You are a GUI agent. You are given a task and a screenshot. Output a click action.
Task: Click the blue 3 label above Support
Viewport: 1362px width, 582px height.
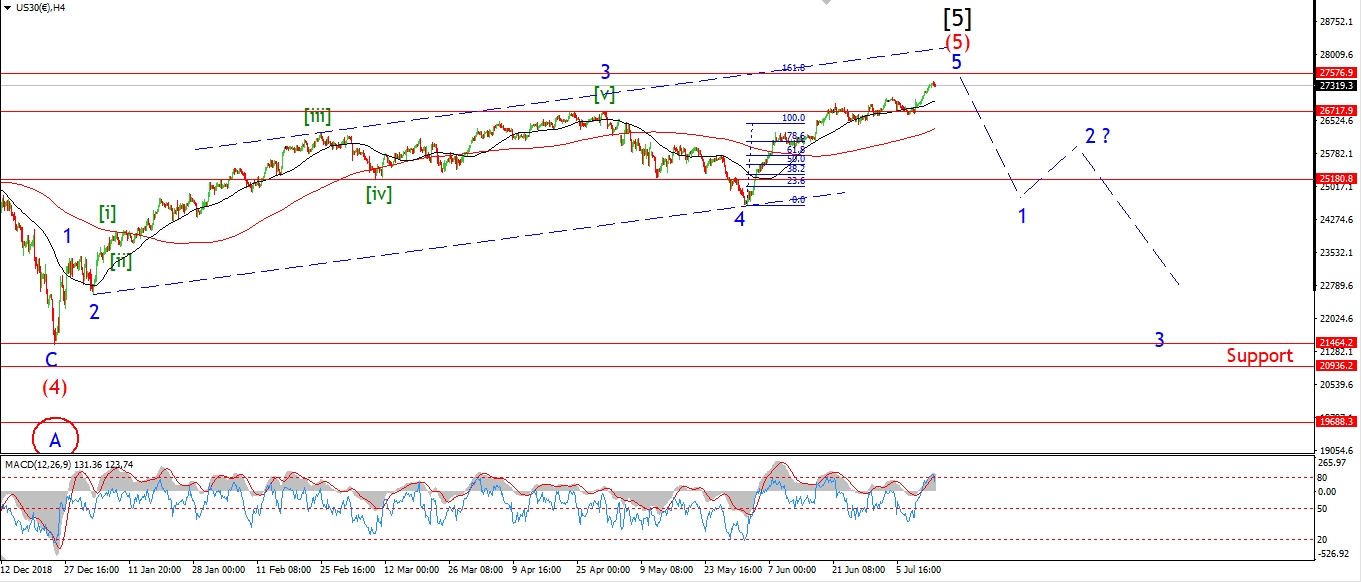pyautogui.click(x=1159, y=340)
